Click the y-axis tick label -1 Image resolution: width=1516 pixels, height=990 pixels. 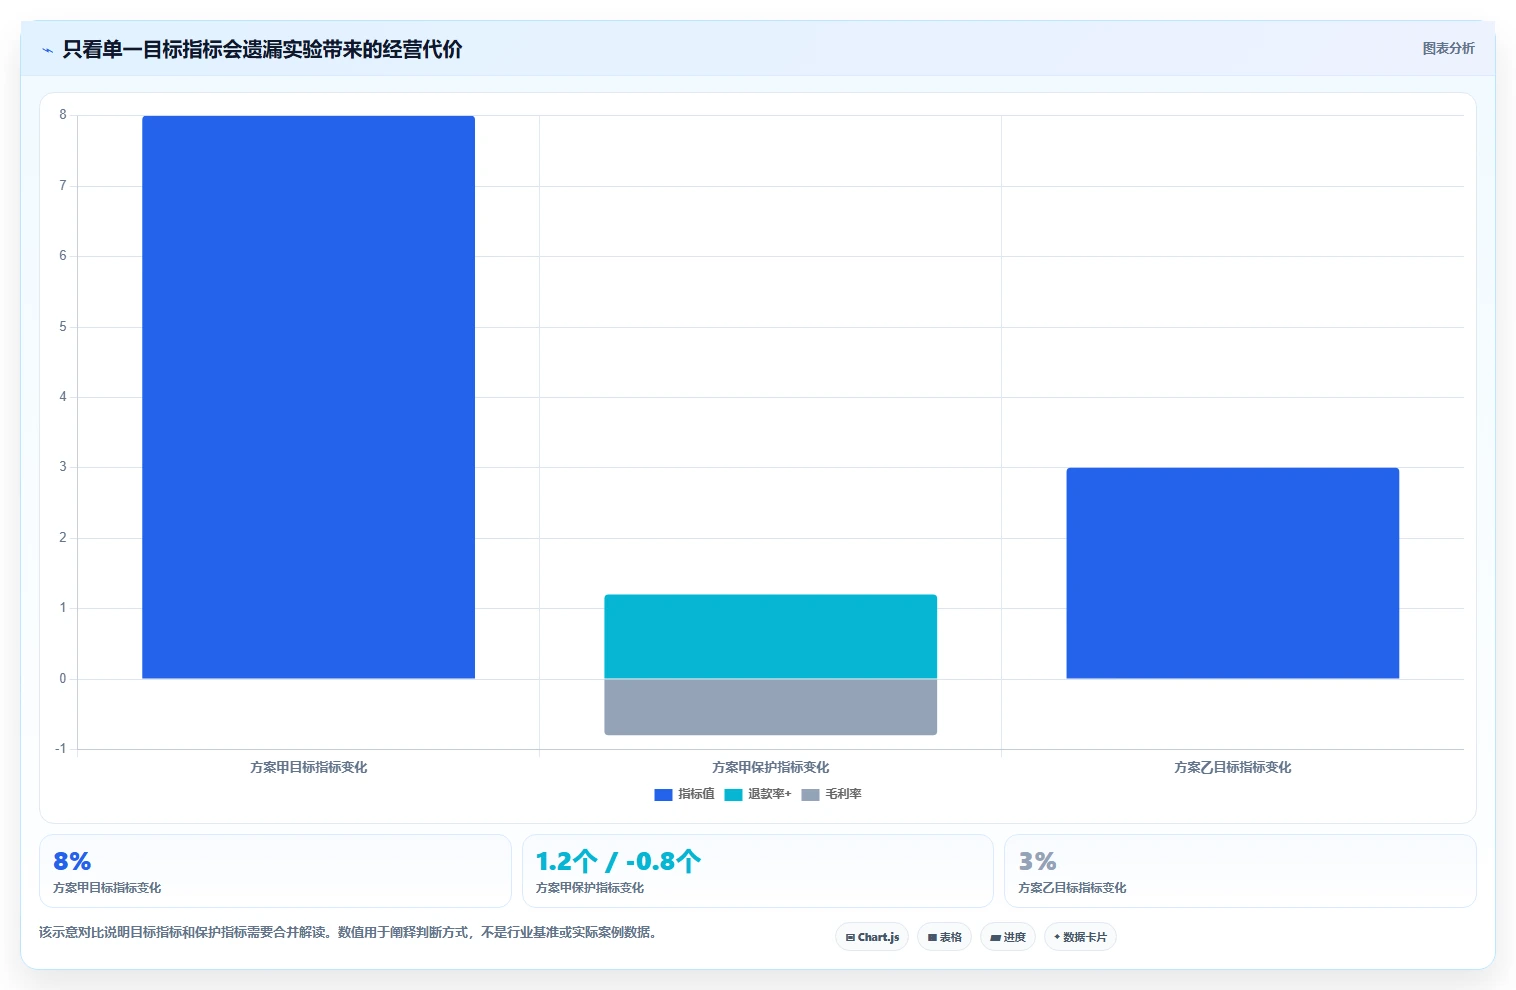61,749
